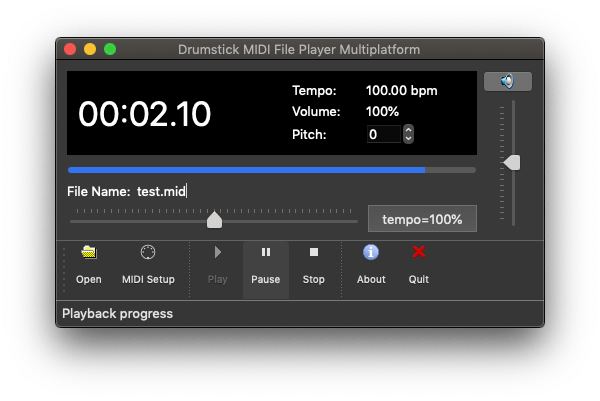Click the vertical volume slider handle
600x401 pixels.
click(x=512, y=162)
